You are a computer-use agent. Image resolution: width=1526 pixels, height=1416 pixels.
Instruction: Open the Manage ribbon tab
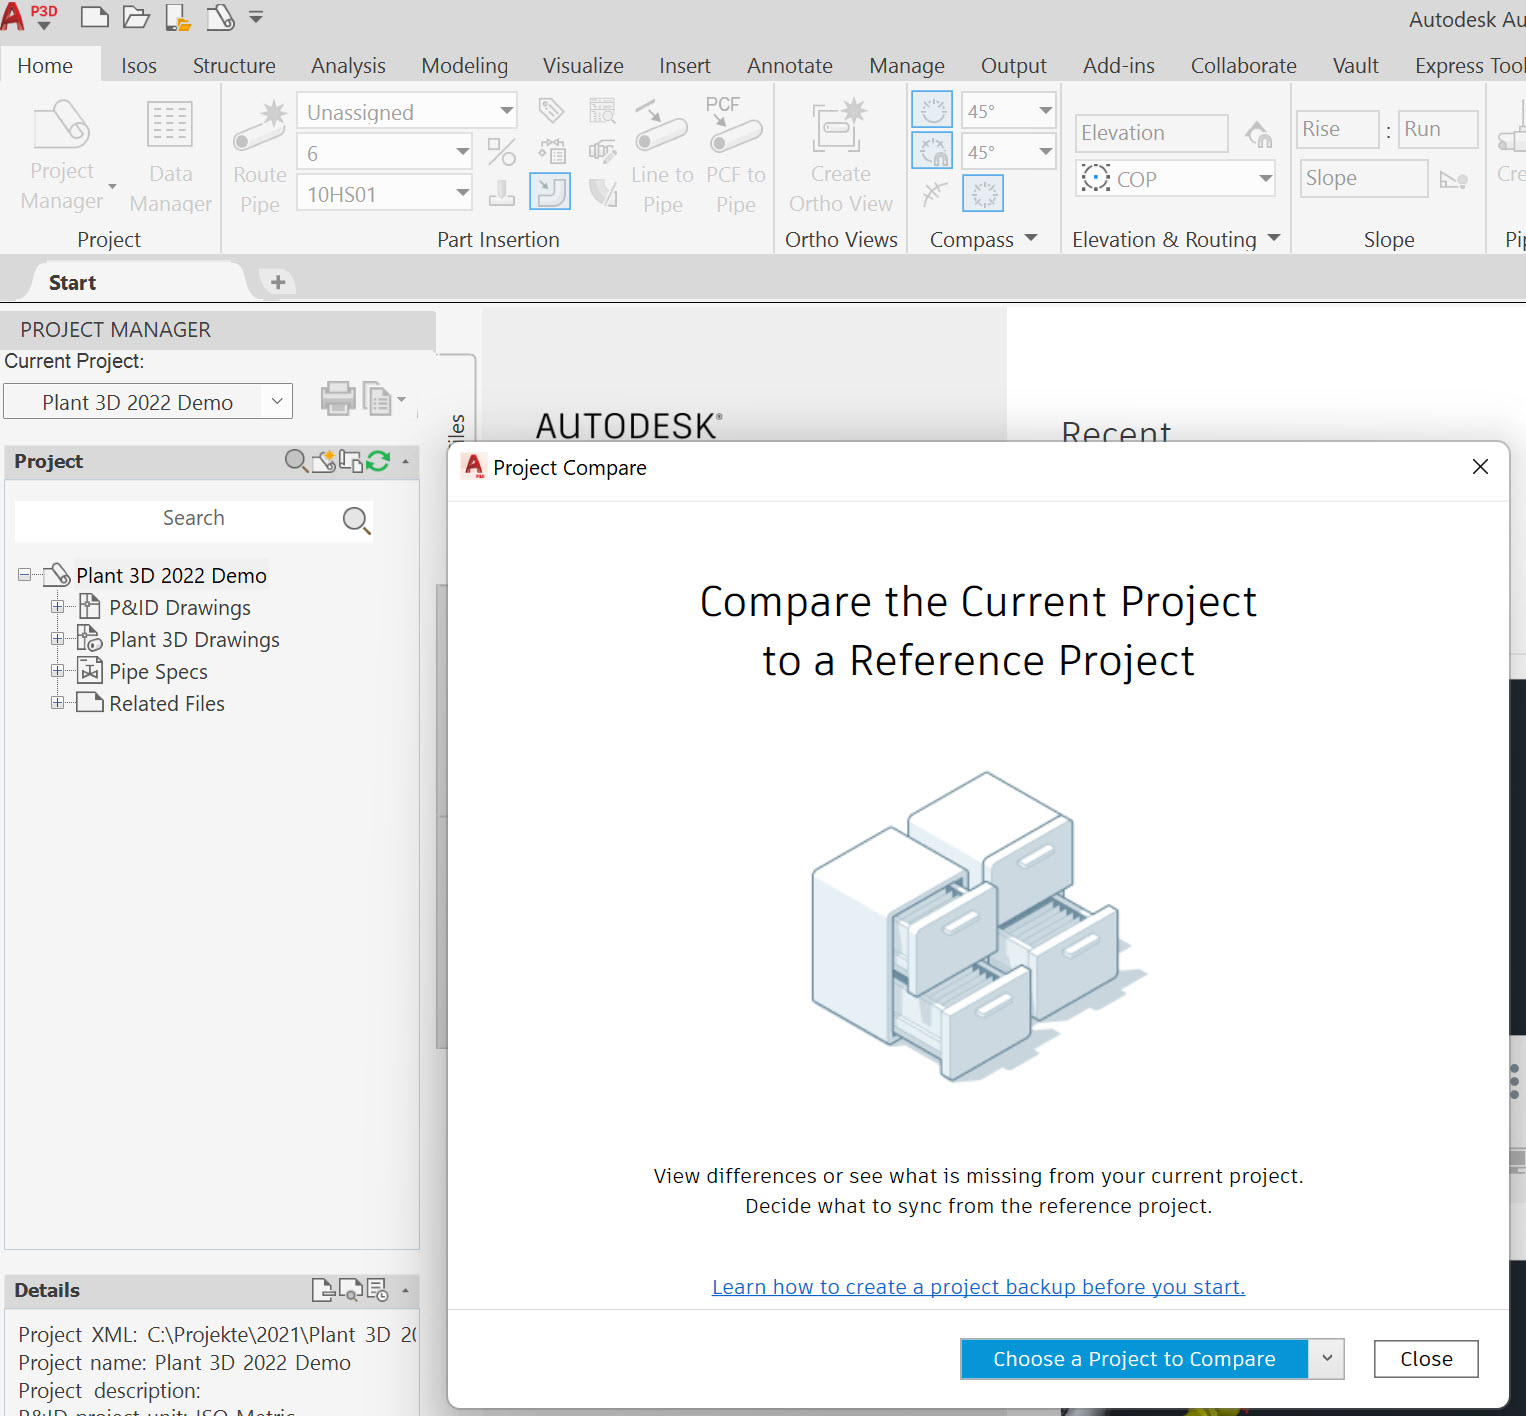906,66
